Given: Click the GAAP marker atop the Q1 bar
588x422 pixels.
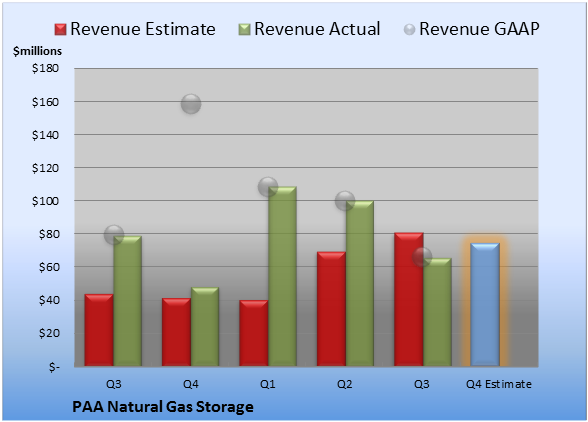Looking at the screenshot, I should (x=268, y=187).
